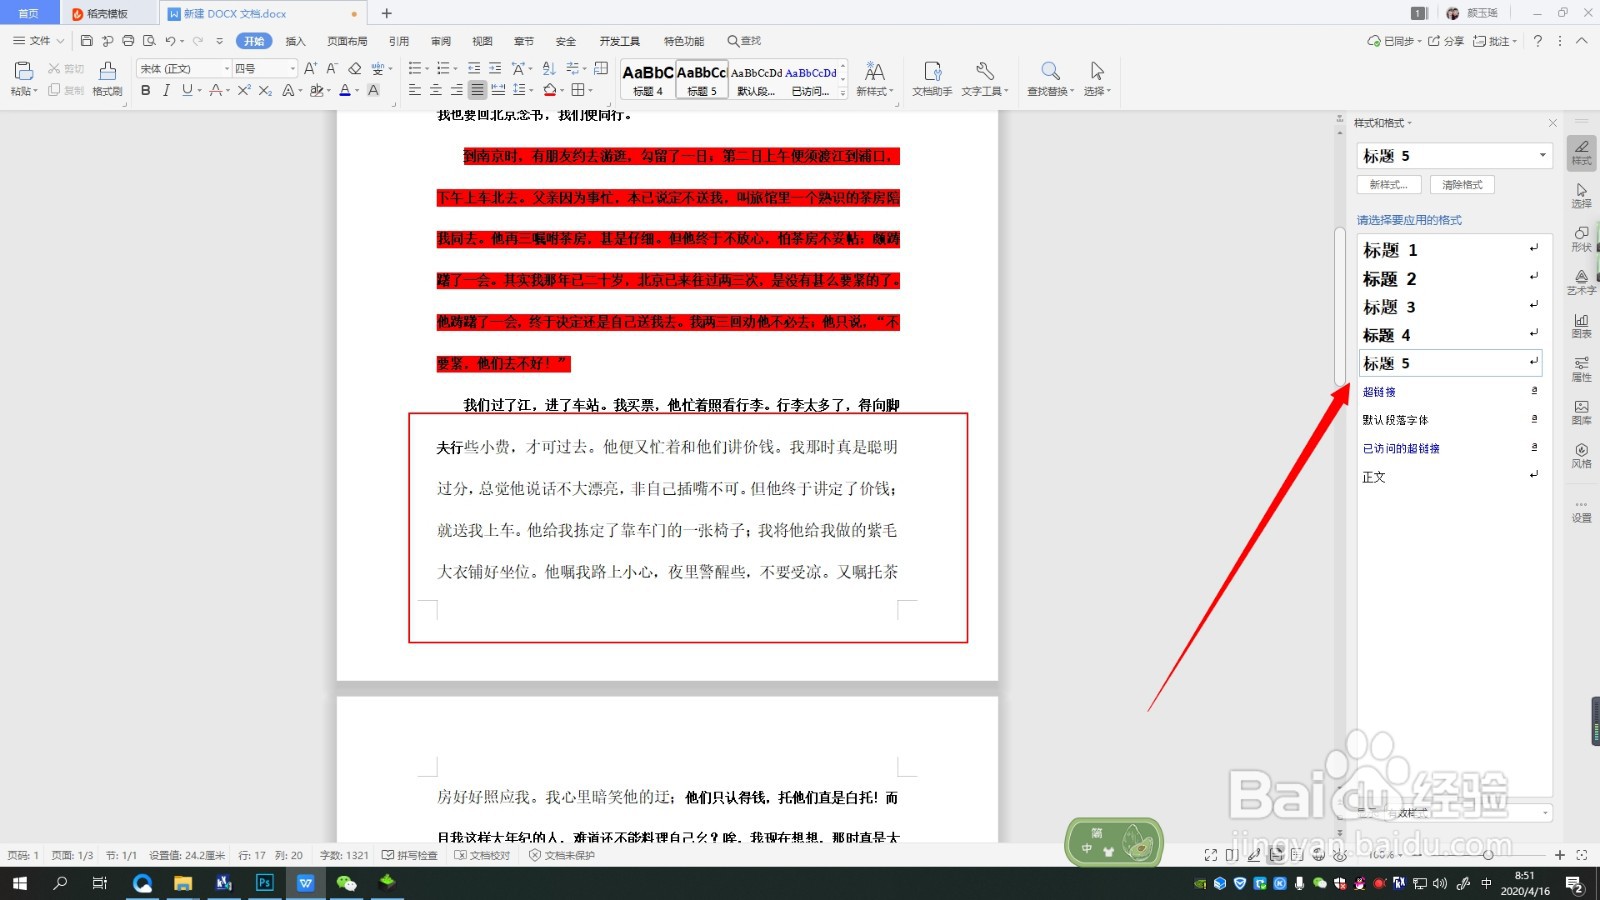Open the font size 四号 dropdown
1600x900 pixels.
coord(293,68)
